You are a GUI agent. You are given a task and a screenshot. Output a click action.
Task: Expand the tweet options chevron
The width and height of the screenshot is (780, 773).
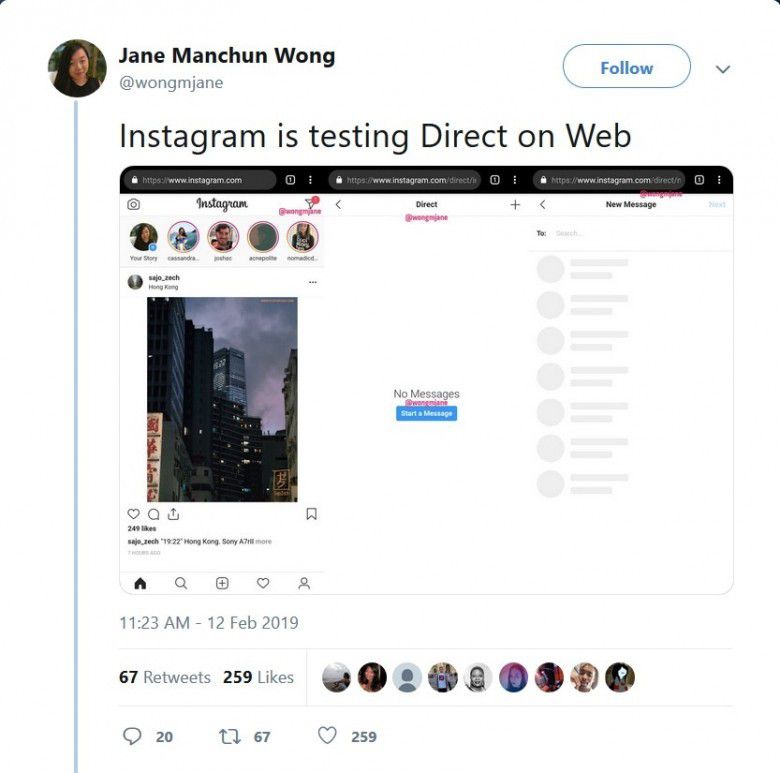pyautogui.click(x=723, y=69)
